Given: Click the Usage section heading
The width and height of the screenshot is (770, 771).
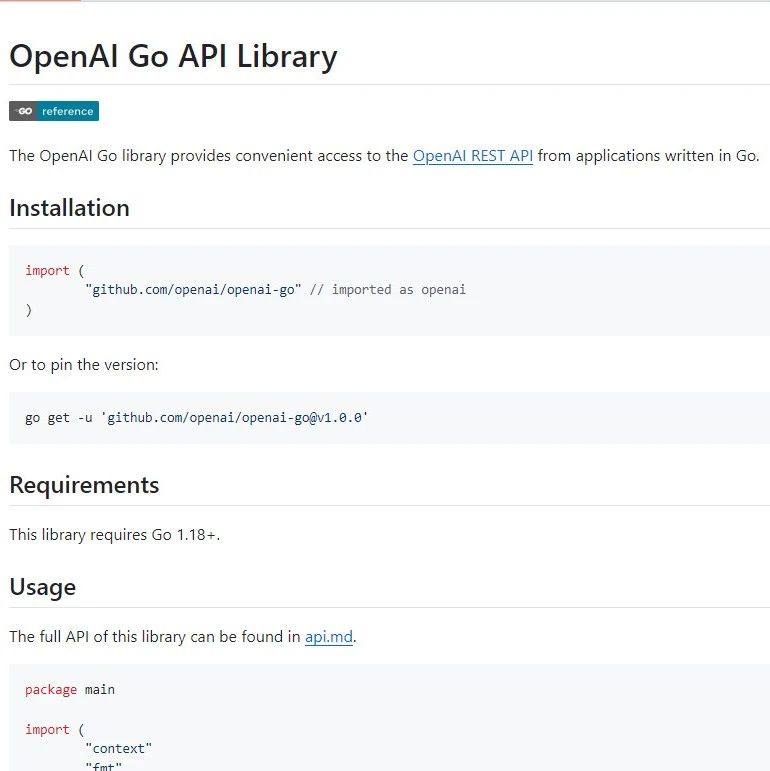Looking at the screenshot, I should 42,587.
